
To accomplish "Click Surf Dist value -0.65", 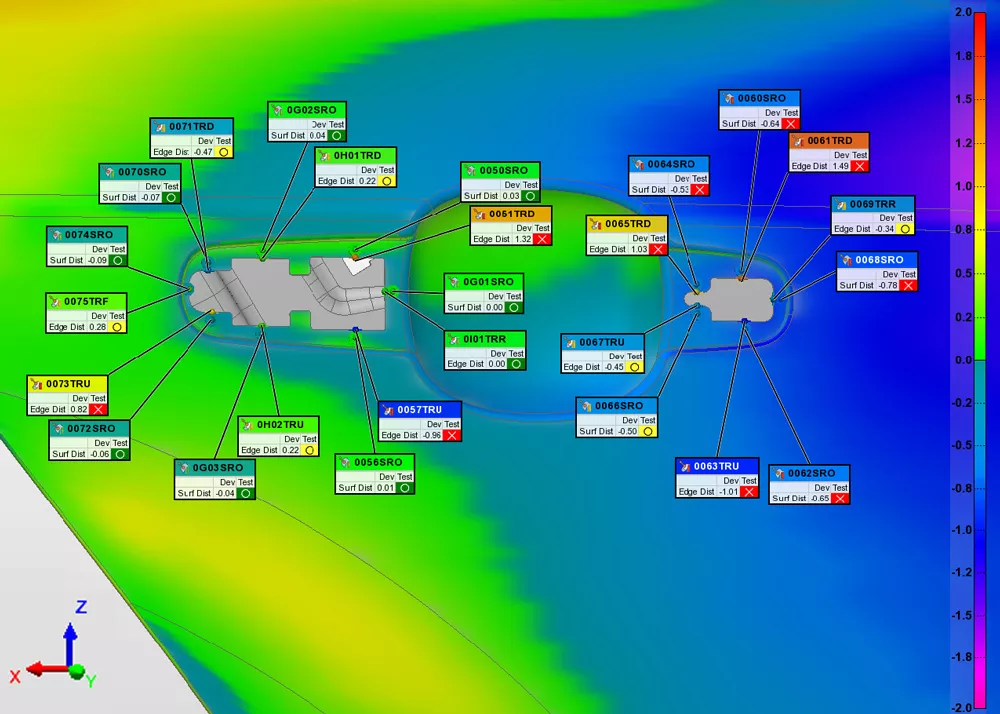I will (820, 498).
